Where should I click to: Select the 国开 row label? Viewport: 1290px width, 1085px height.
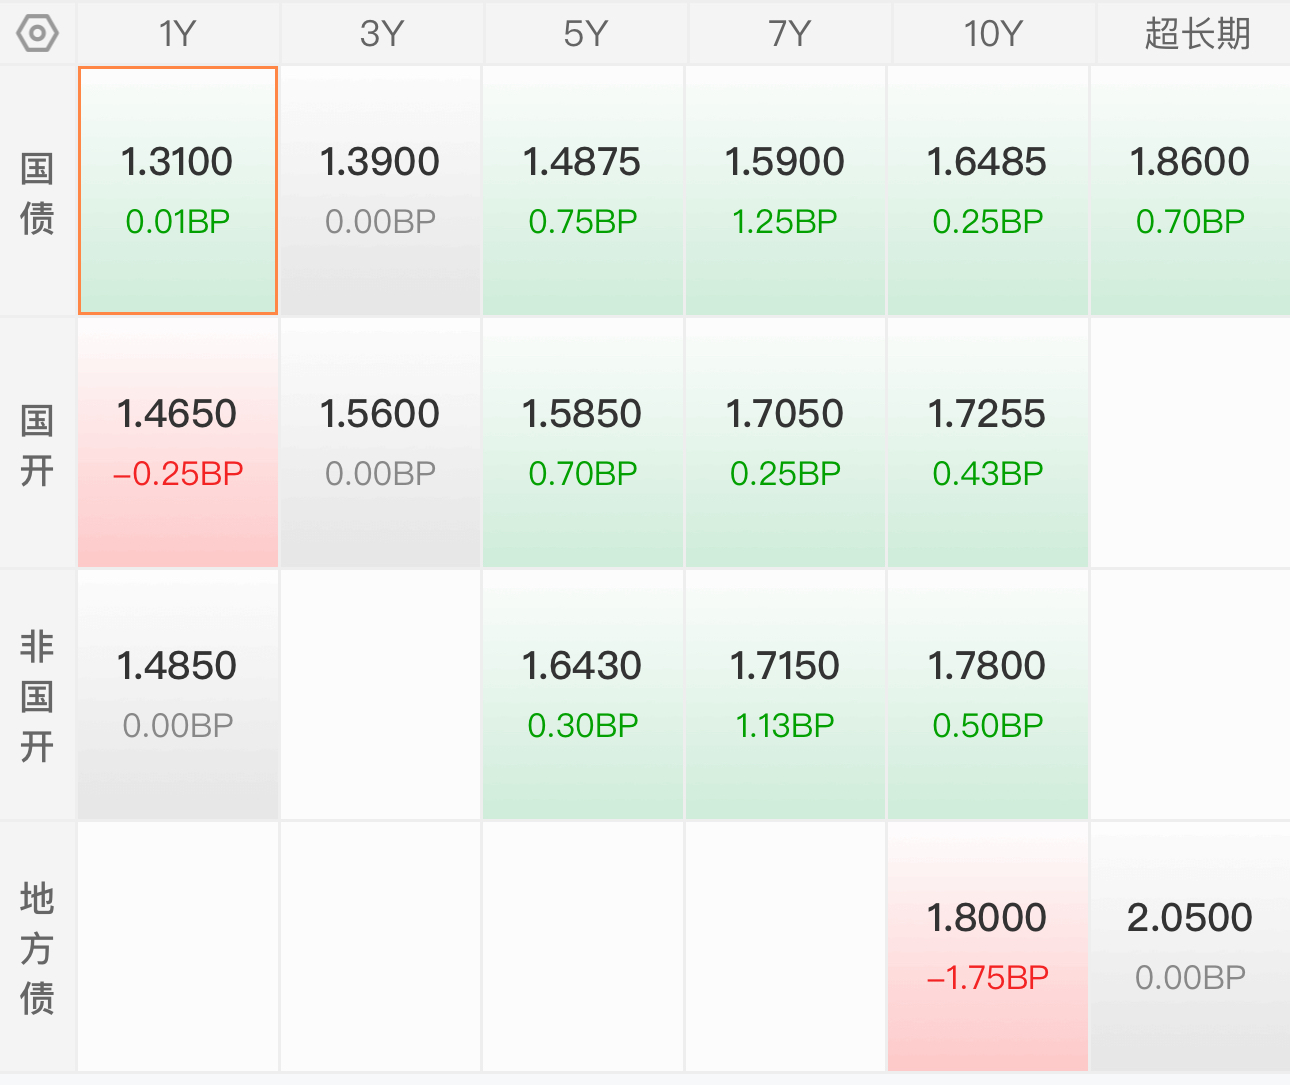point(37,444)
